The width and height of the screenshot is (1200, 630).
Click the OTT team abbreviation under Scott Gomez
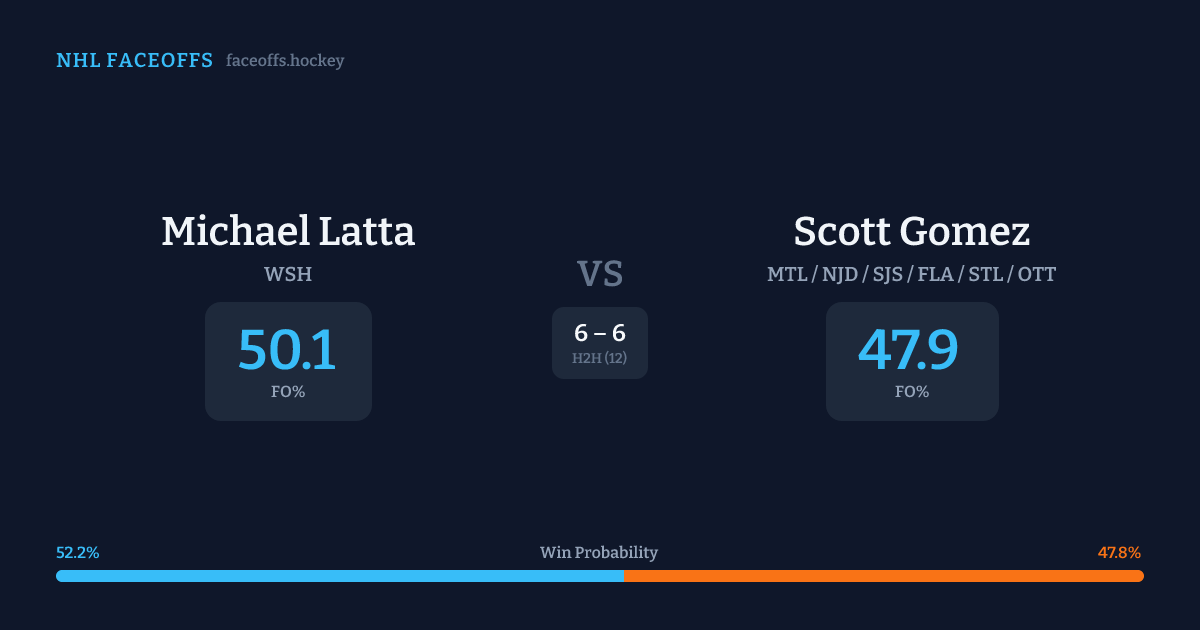(x=1037, y=274)
